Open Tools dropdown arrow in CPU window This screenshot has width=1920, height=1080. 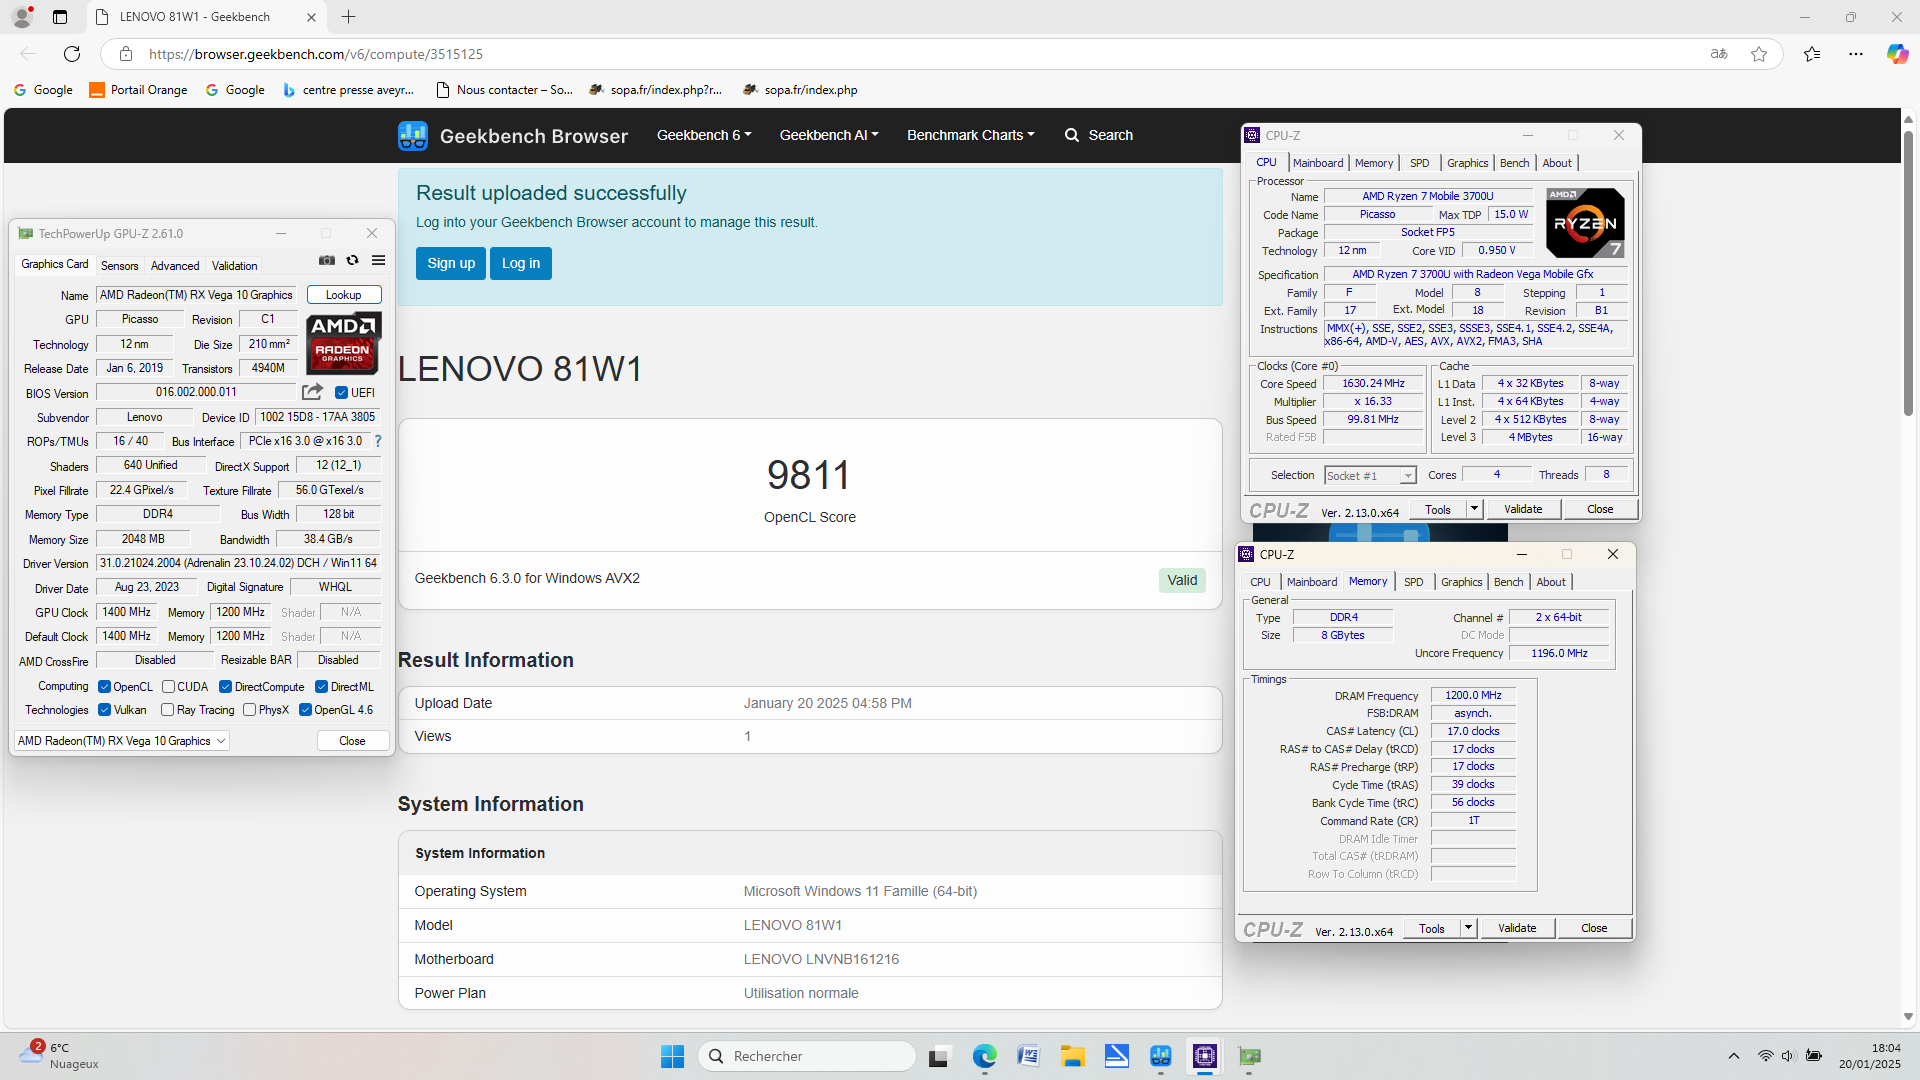pos(1473,509)
